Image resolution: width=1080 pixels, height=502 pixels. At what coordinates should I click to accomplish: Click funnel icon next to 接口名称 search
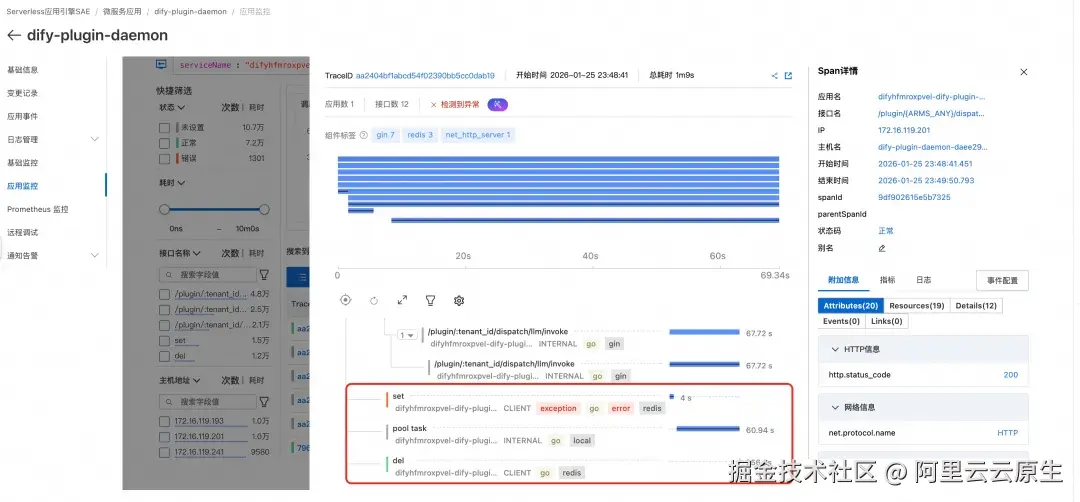(264, 275)
